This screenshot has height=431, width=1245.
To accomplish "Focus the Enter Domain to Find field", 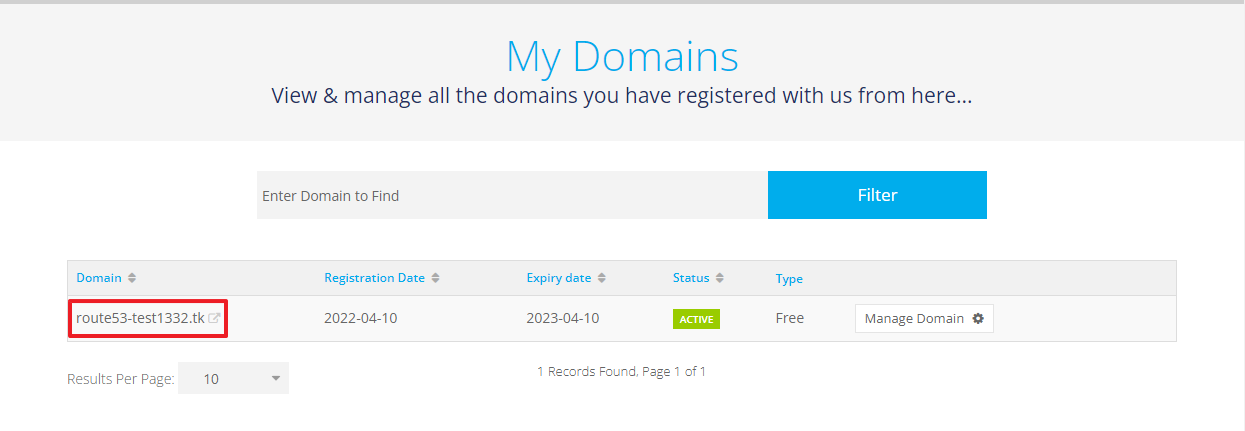I will click(x=512, y=195).
